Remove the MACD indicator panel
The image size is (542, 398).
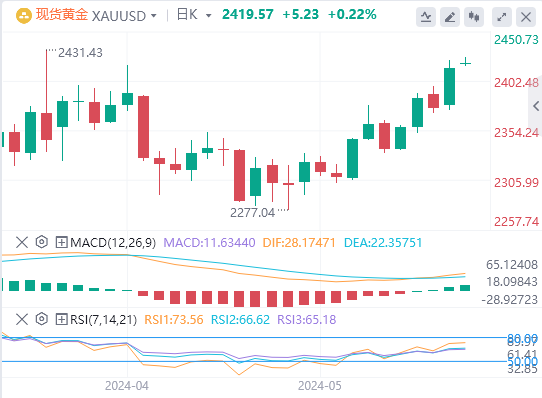pyautogui.click(x=22, y=242)
